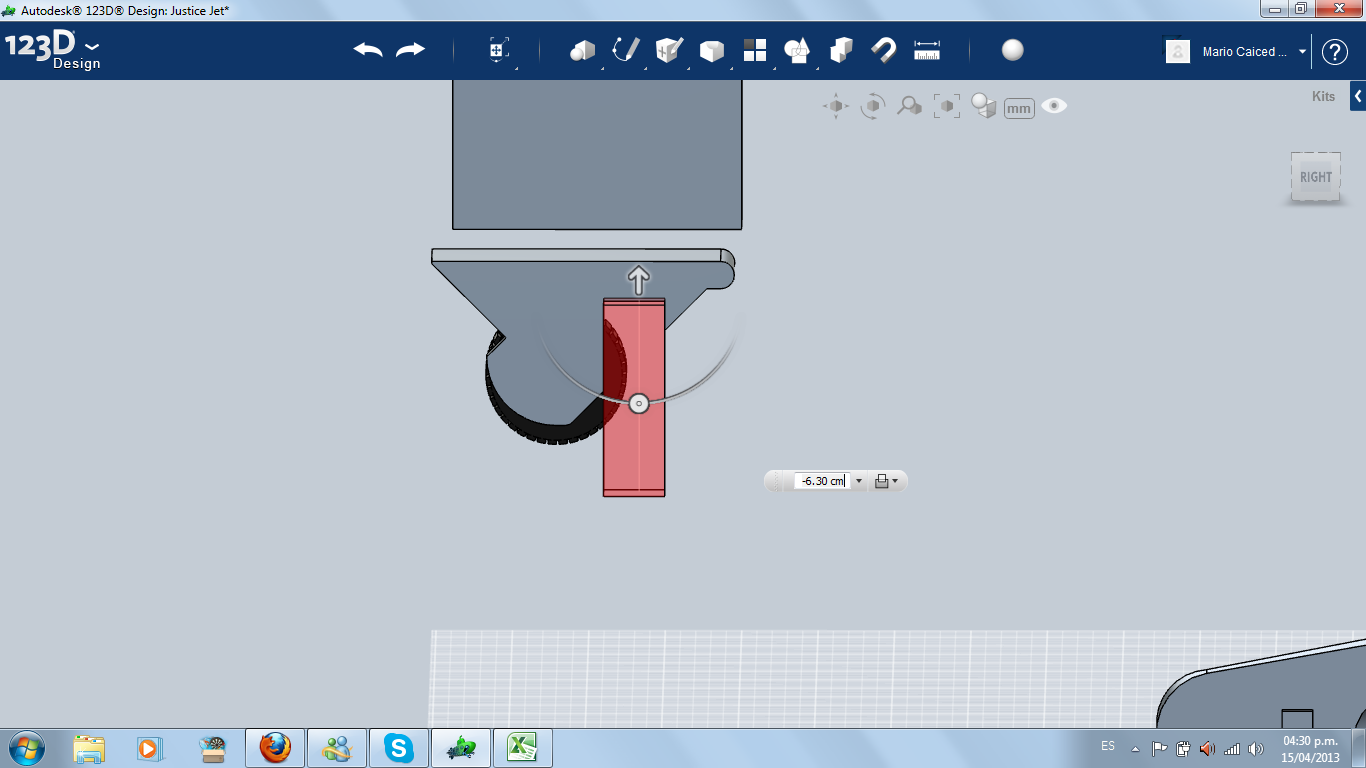Click the Fit to view icon

946,106
